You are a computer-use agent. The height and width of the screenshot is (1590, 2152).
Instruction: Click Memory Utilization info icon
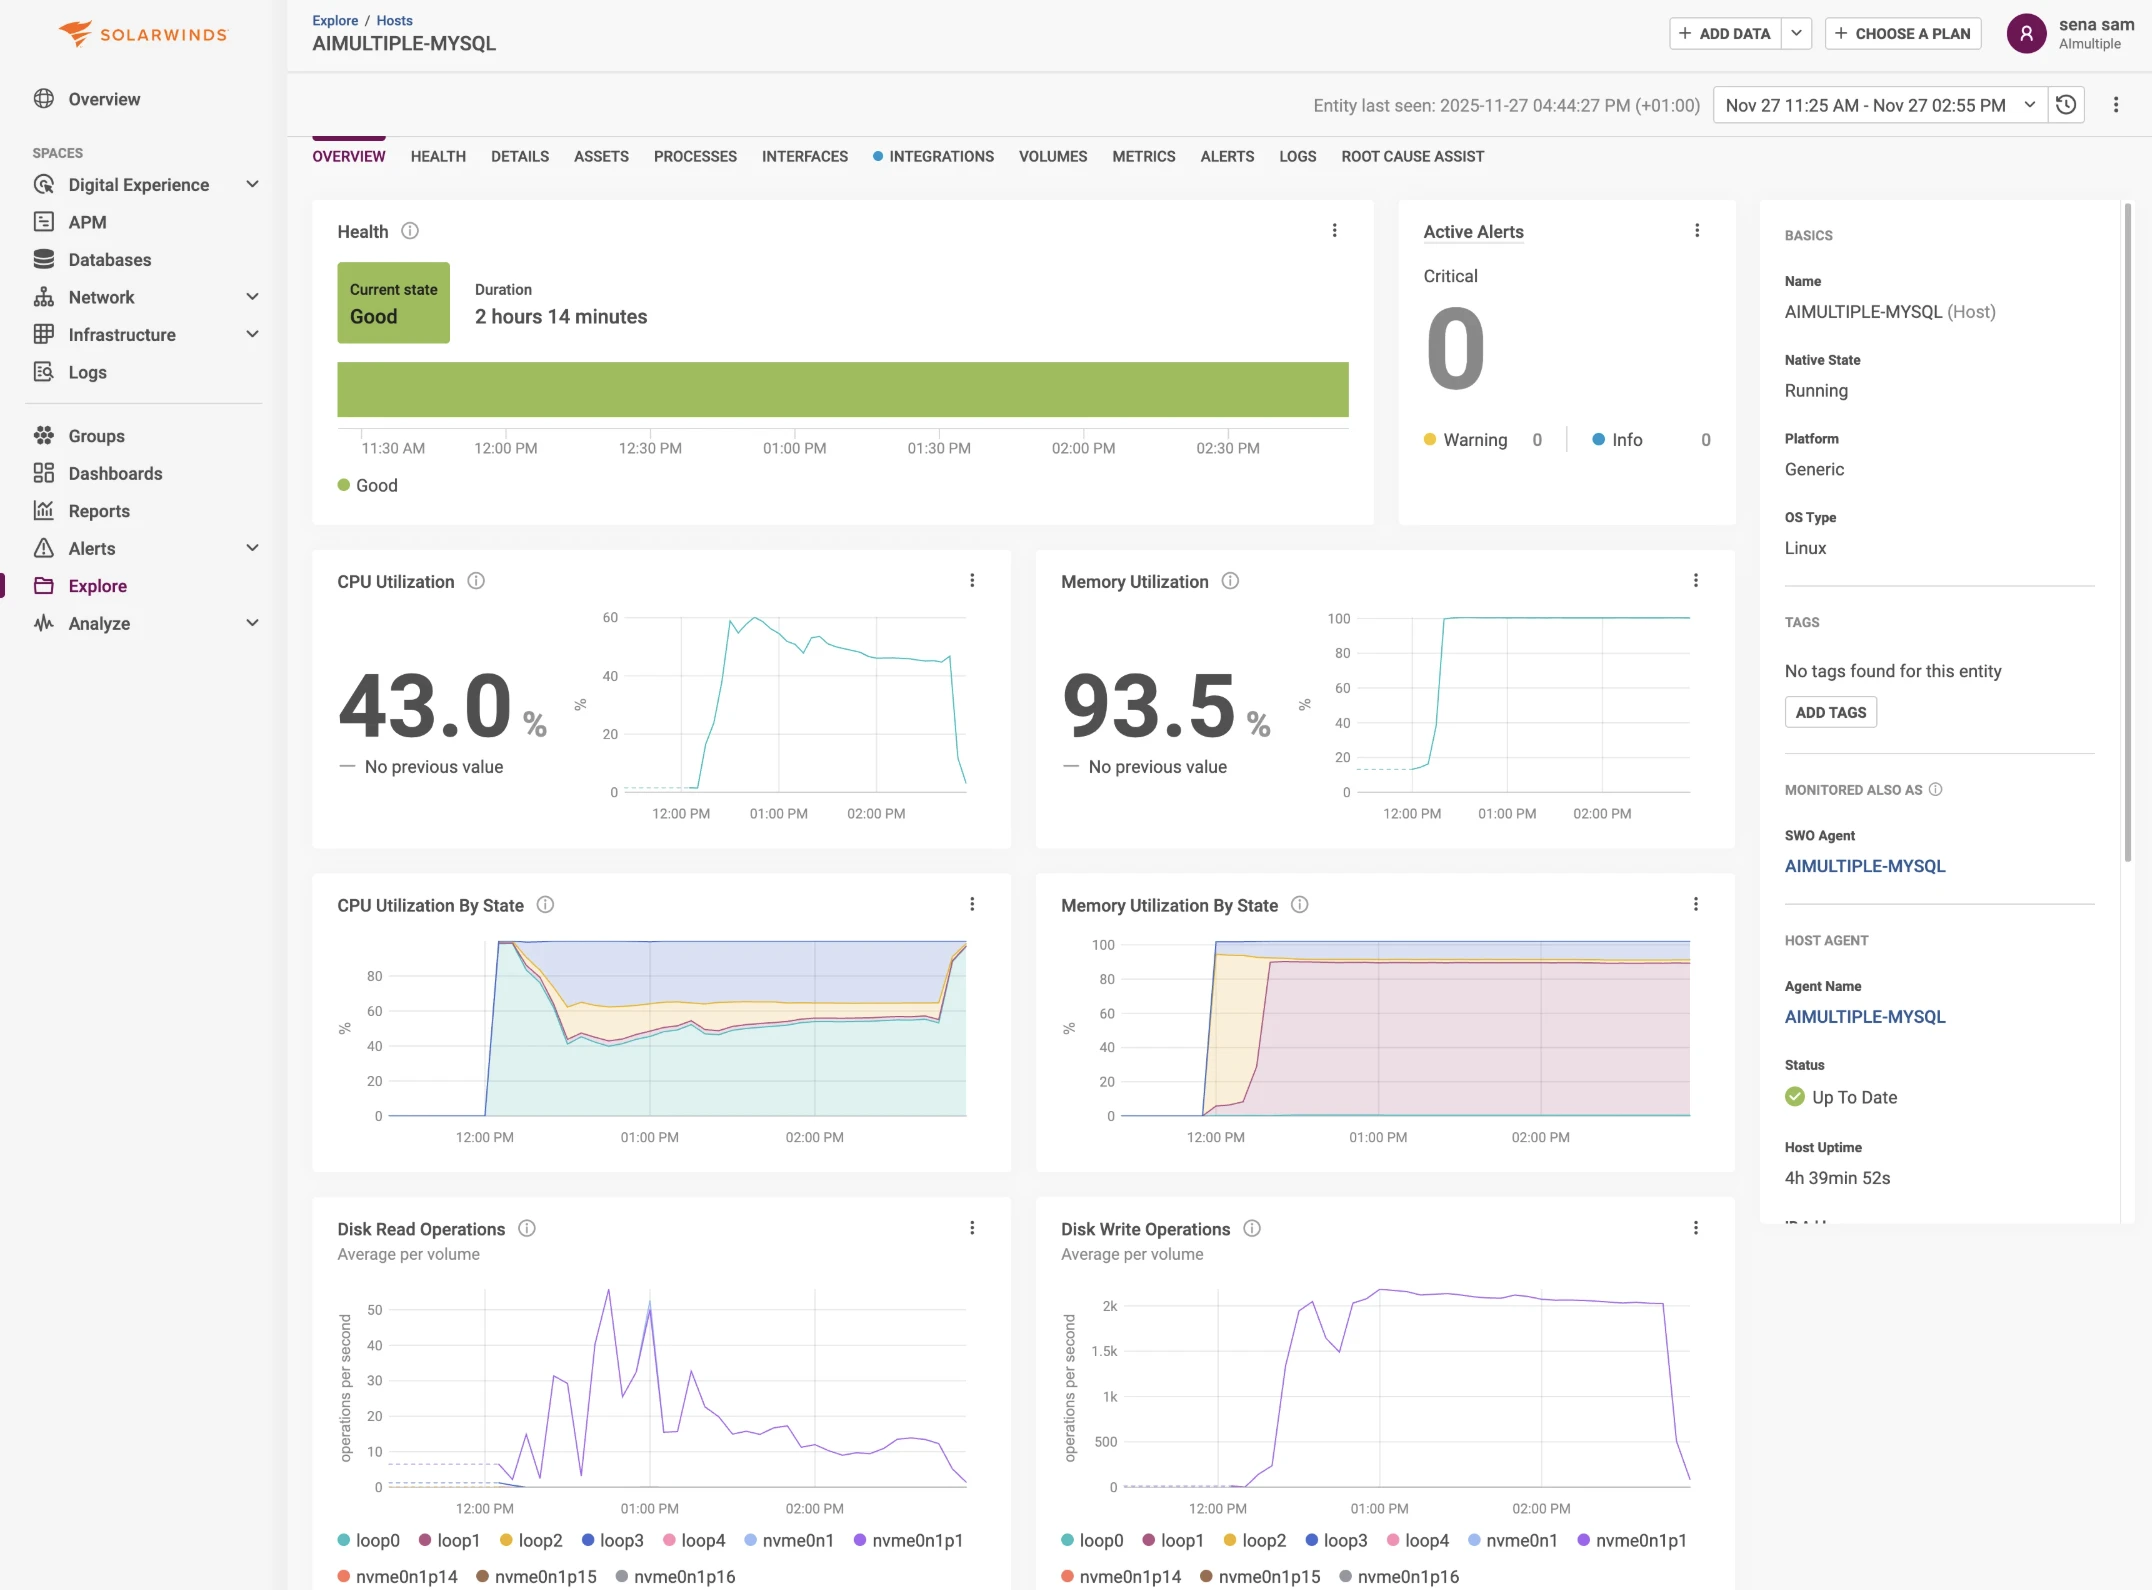[x=1230, y=581]
